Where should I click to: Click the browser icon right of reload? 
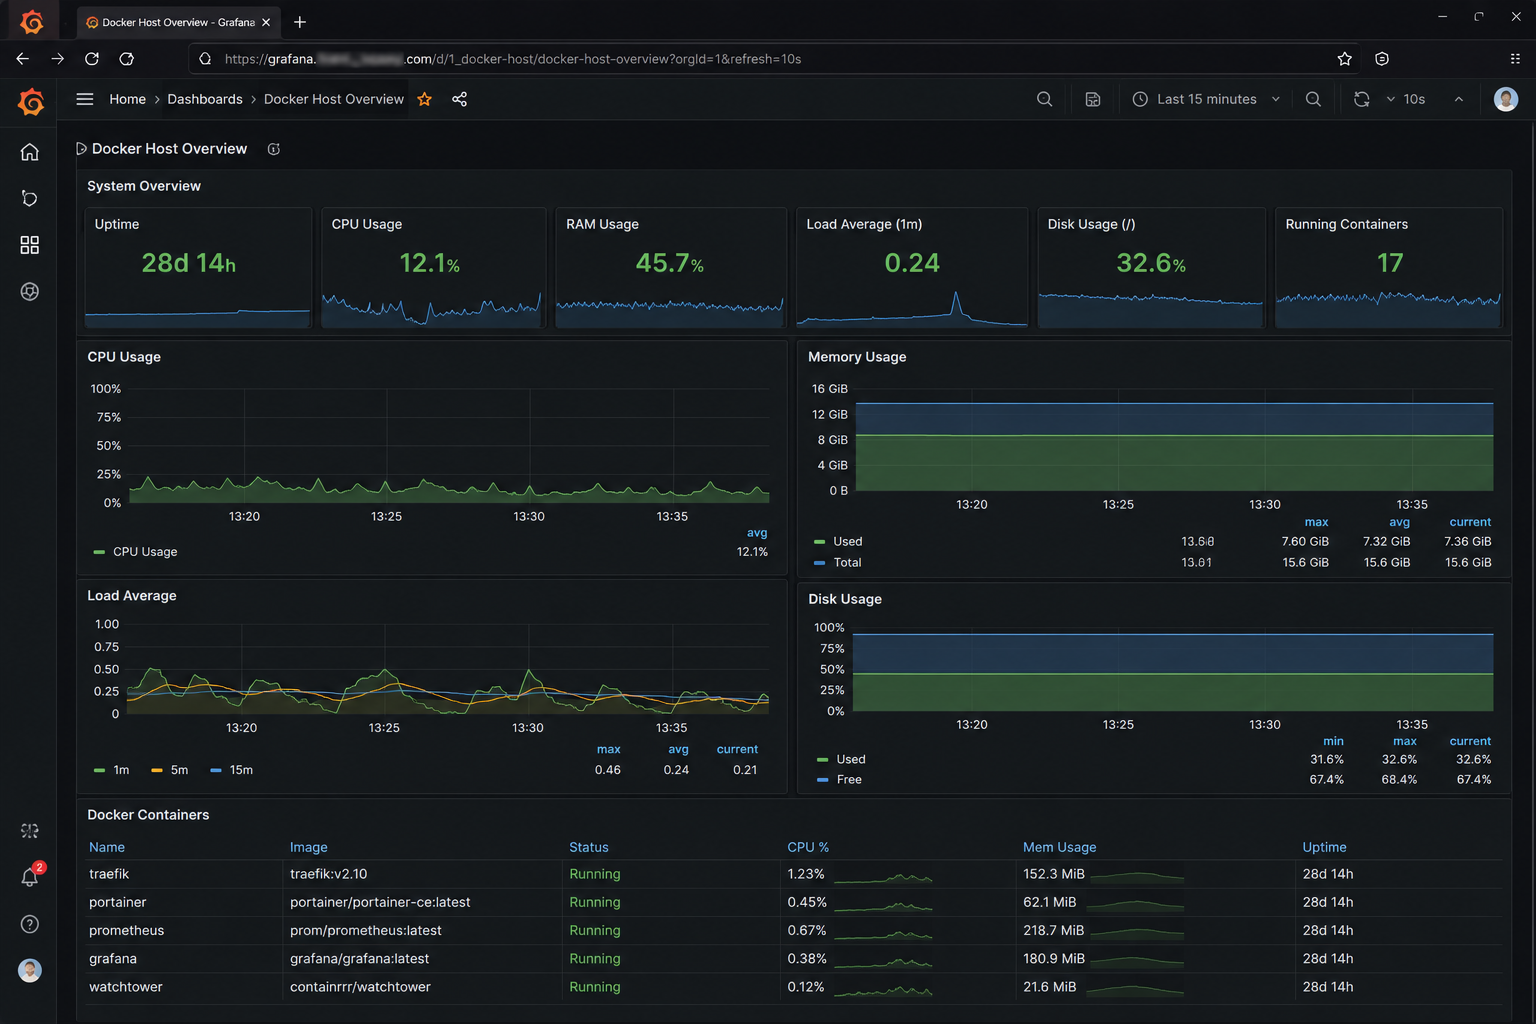(x=127, y=59)
